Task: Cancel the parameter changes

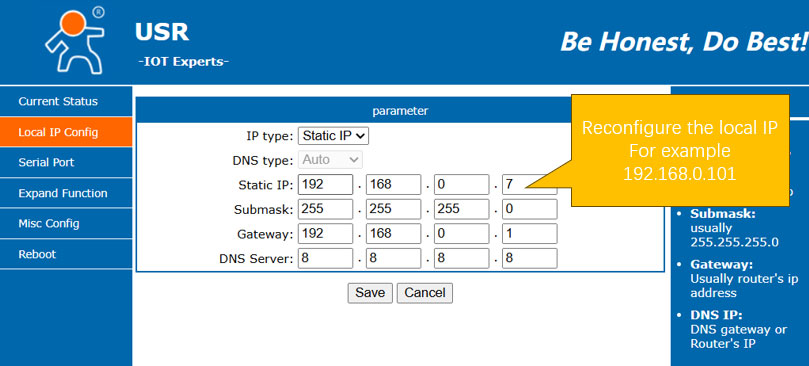Action: coord(425,293)
